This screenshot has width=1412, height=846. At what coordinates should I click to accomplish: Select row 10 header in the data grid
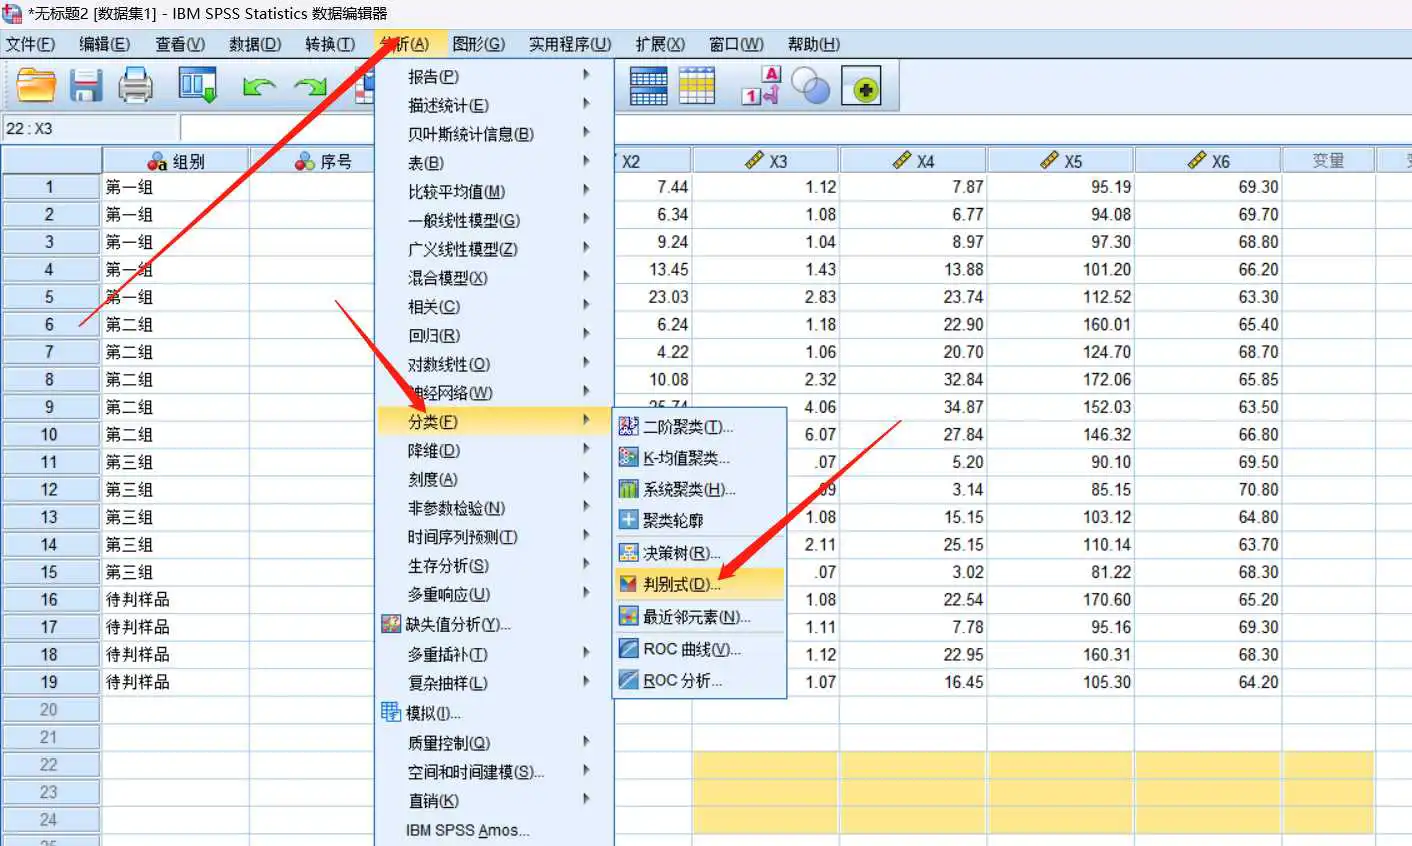[x=50, y=435]
